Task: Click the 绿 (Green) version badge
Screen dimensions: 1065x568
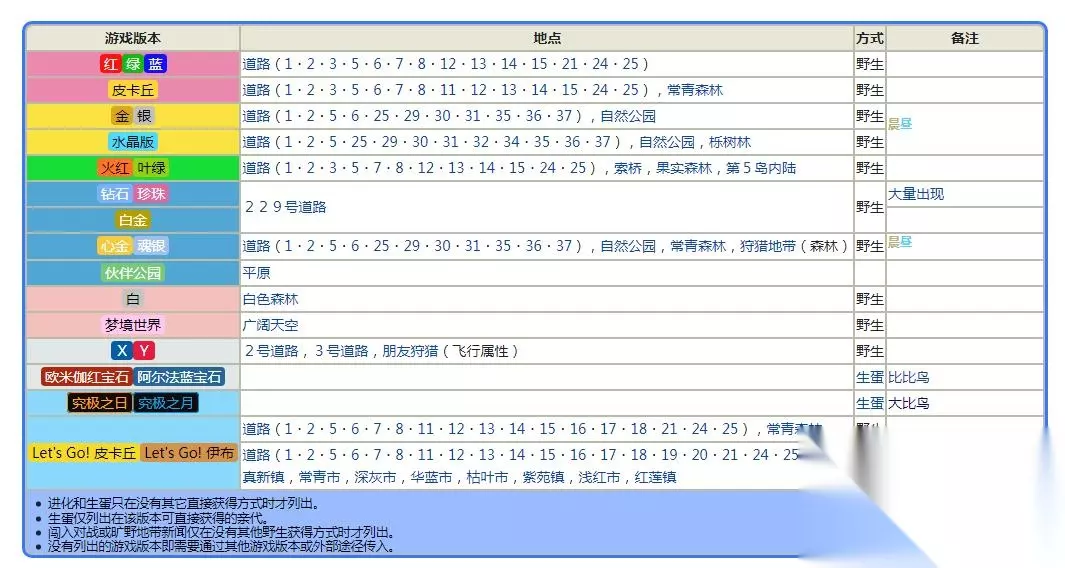Action: pyautogui.click(x=132, y=64)
